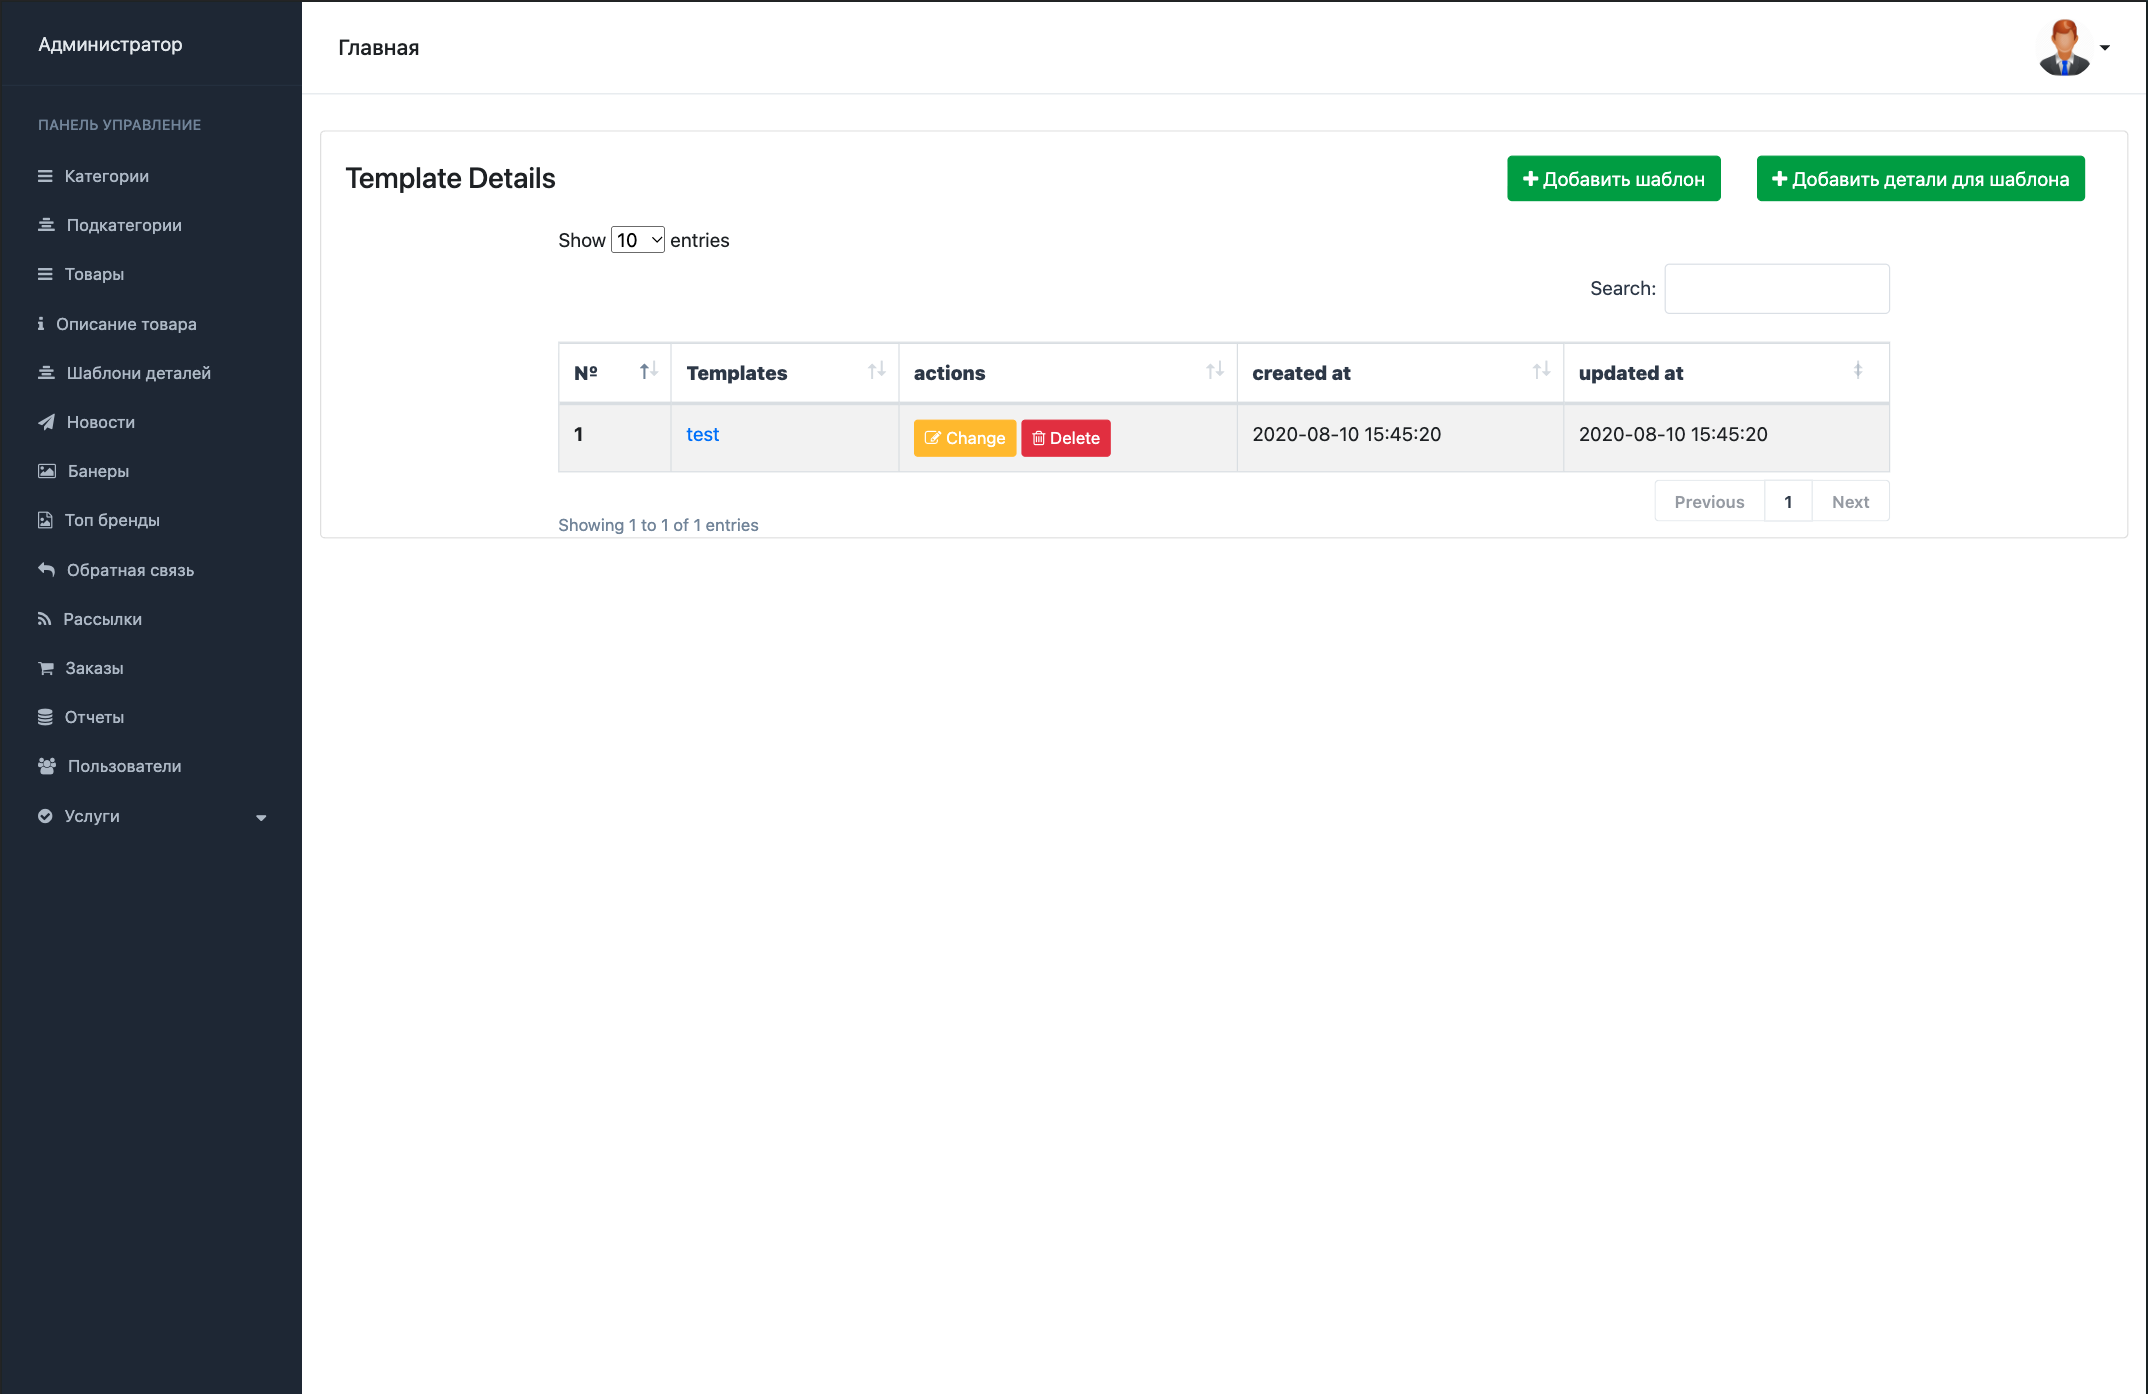Expand the Услуги submenu arrow
The height and width of the screenshot is (1394, 2148).
pyautogui.click(x=262, y=818)
